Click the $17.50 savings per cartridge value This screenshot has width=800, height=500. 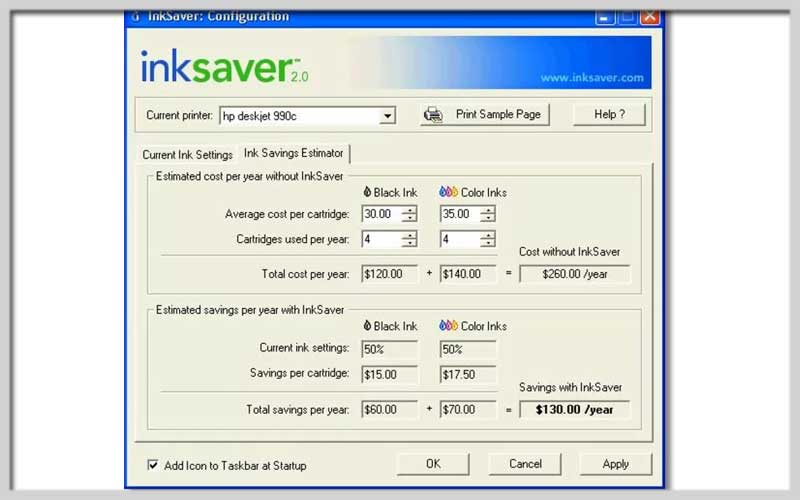(x=468, y=374)
